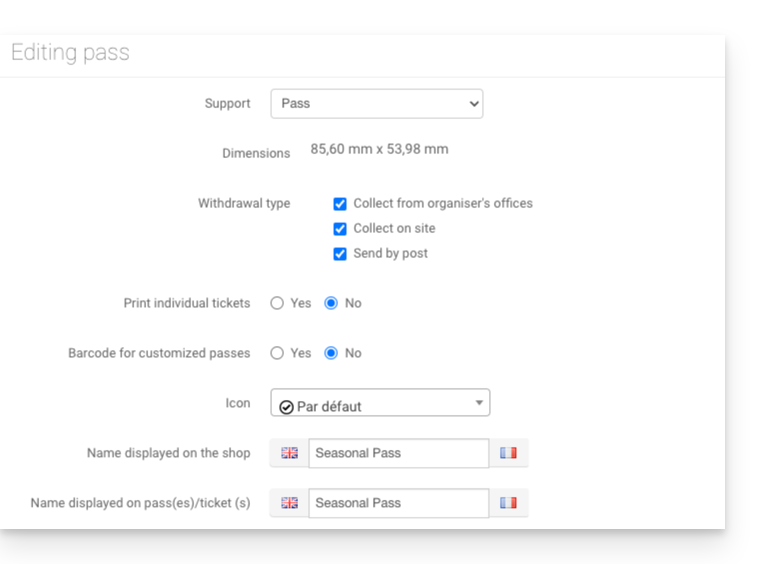Click the Collect on site label
The width and height of the screenshot is (760, 564).
pos(394,229)
